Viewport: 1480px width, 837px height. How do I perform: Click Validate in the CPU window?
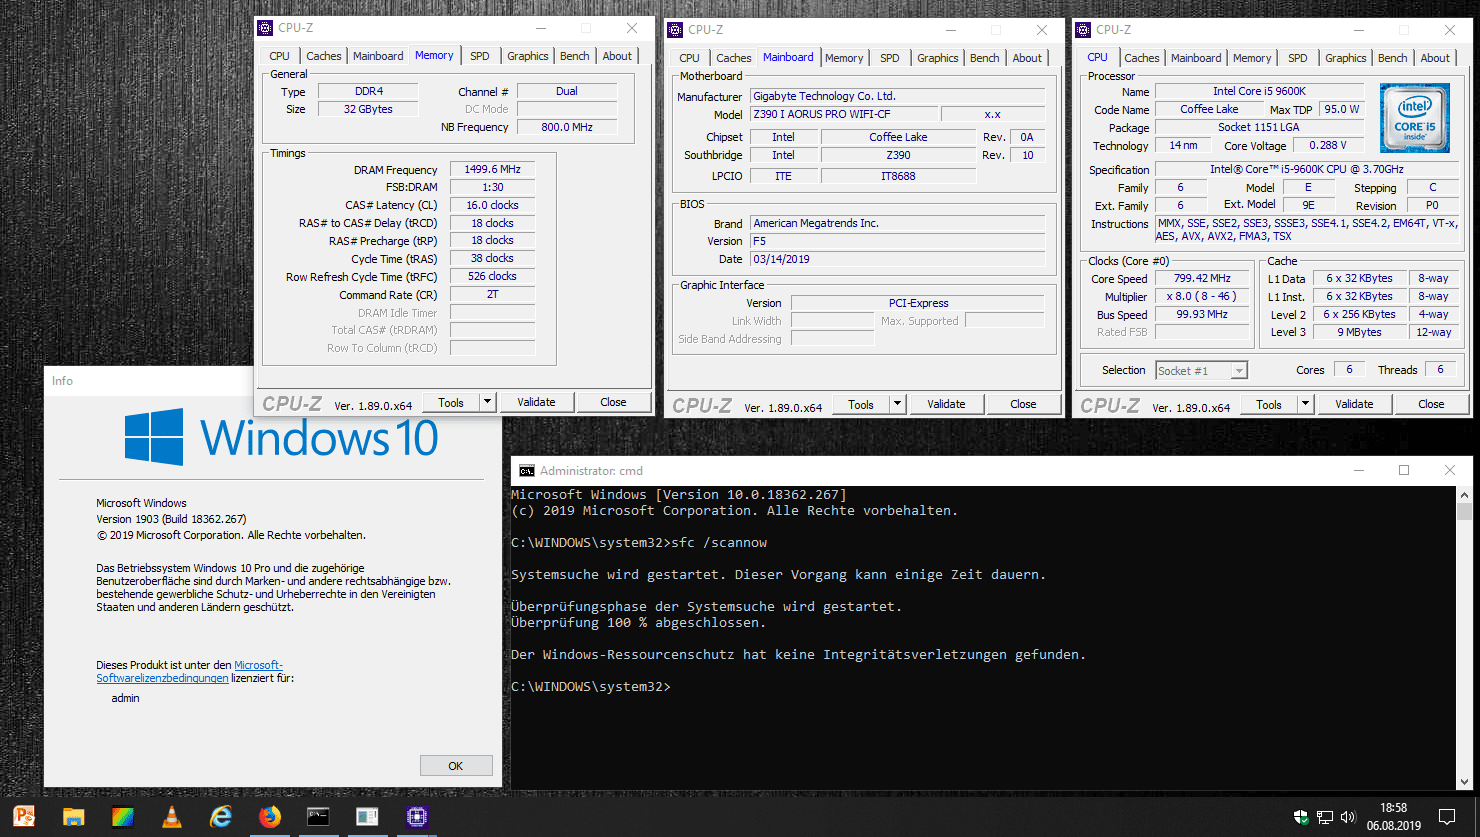click(1354, 404)
